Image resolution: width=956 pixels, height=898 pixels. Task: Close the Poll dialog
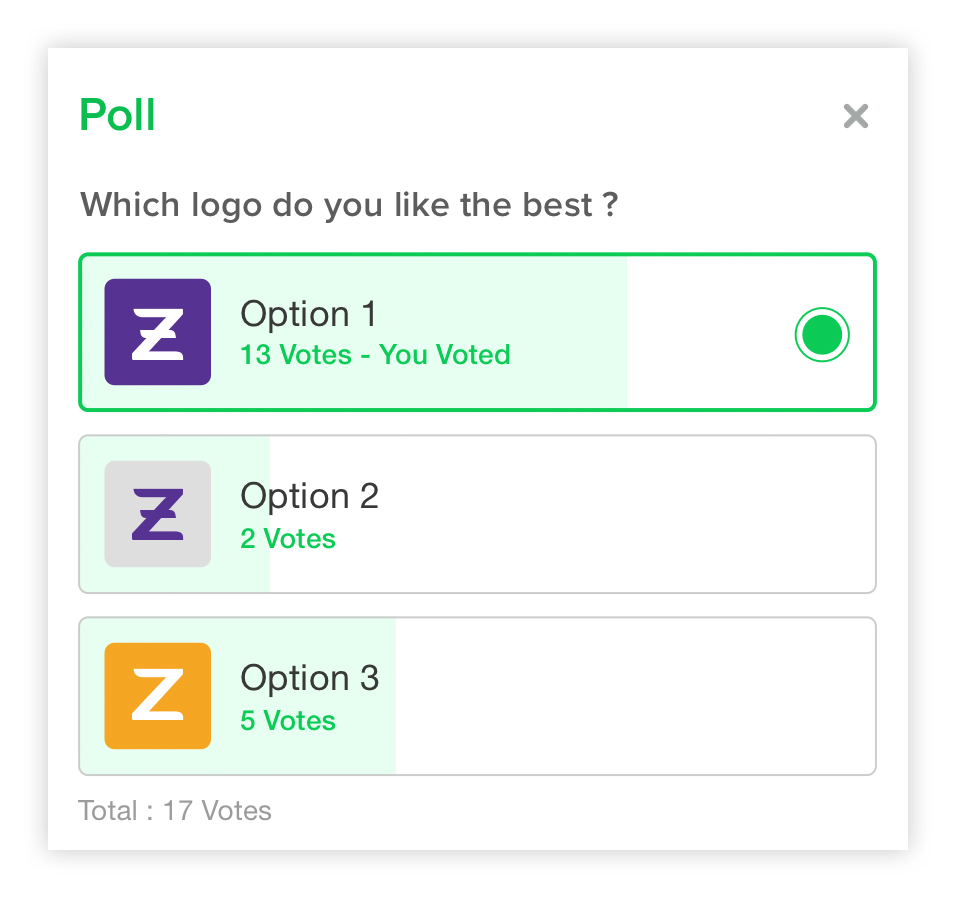pos(855,116)
